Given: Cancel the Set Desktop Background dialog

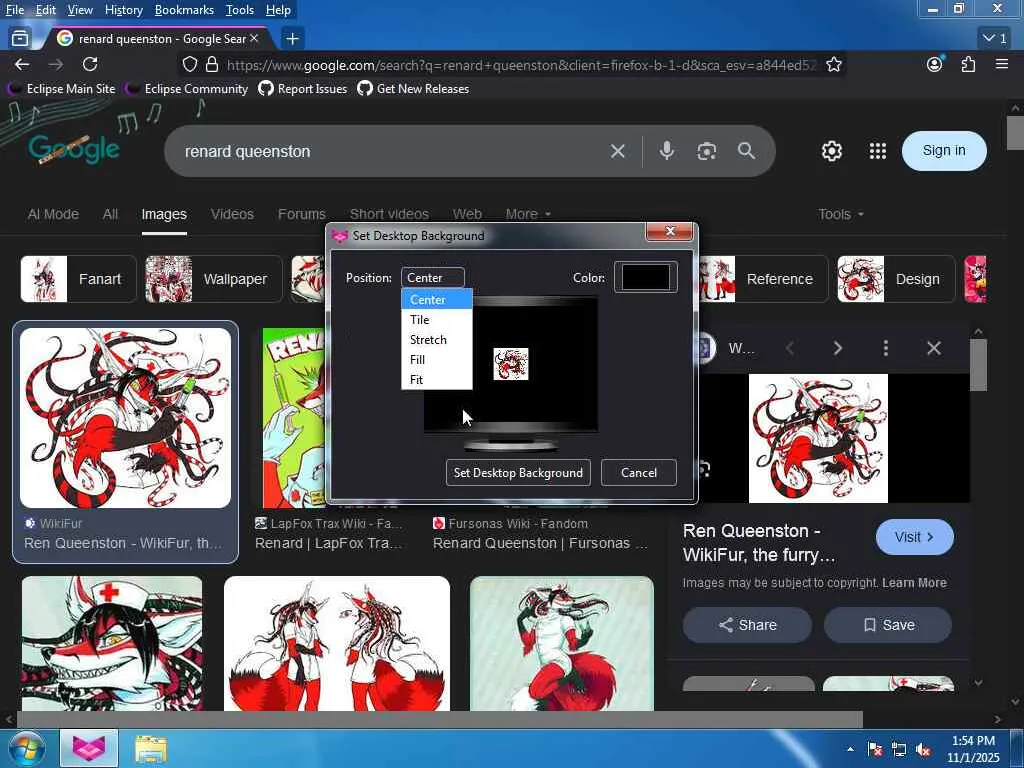Looking at the screenshot, I should pyautogui.click(x=639, y=473).
